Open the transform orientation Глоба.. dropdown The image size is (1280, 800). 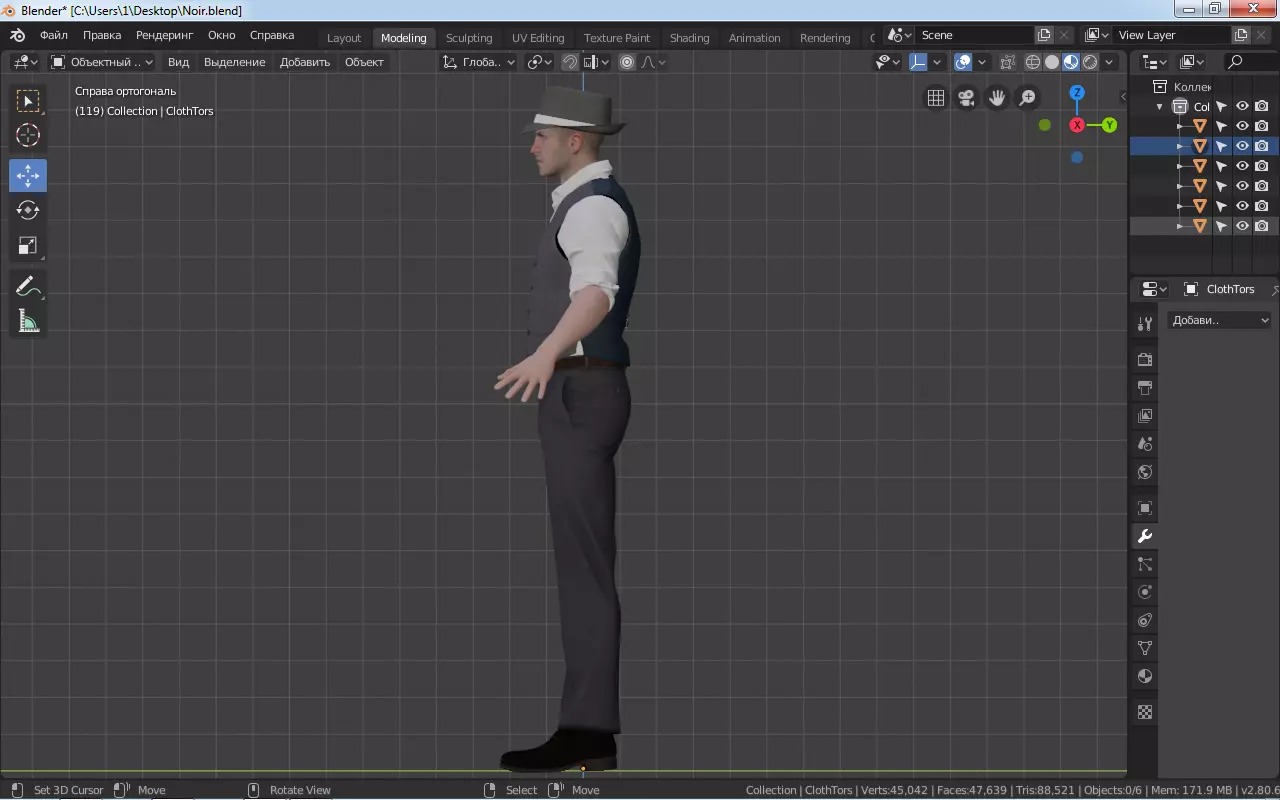479,62
